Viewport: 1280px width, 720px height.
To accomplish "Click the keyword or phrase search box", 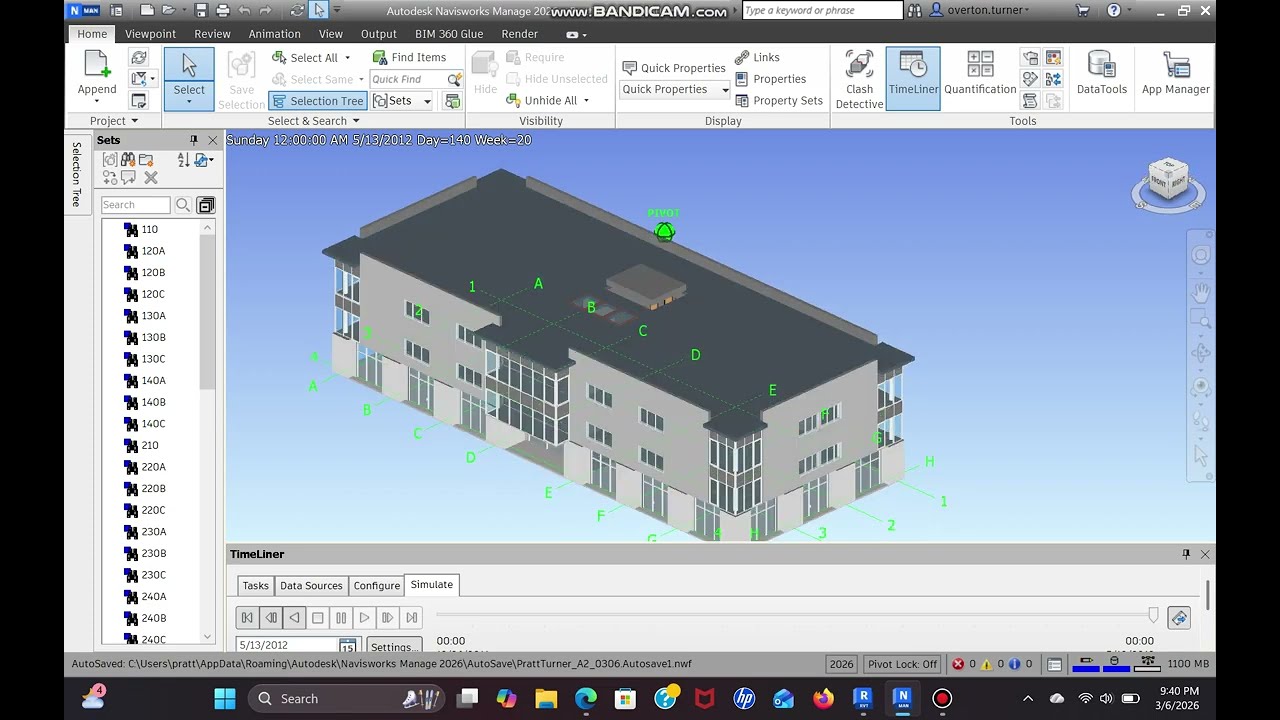I will click(x=822, y=11).
